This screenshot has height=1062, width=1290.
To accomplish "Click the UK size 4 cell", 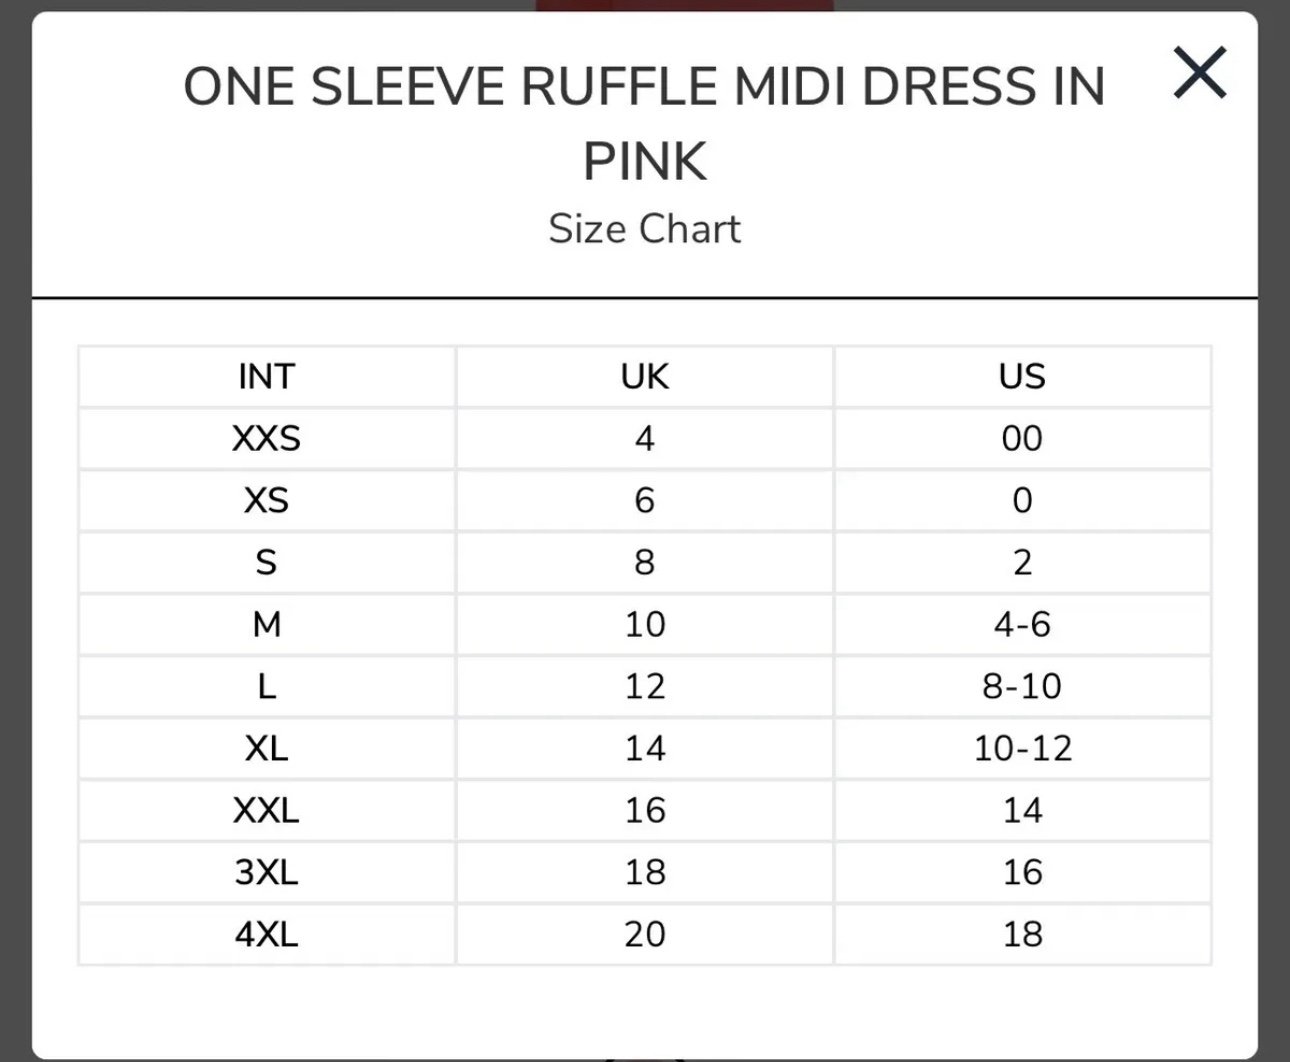I will tap(645, 439).
